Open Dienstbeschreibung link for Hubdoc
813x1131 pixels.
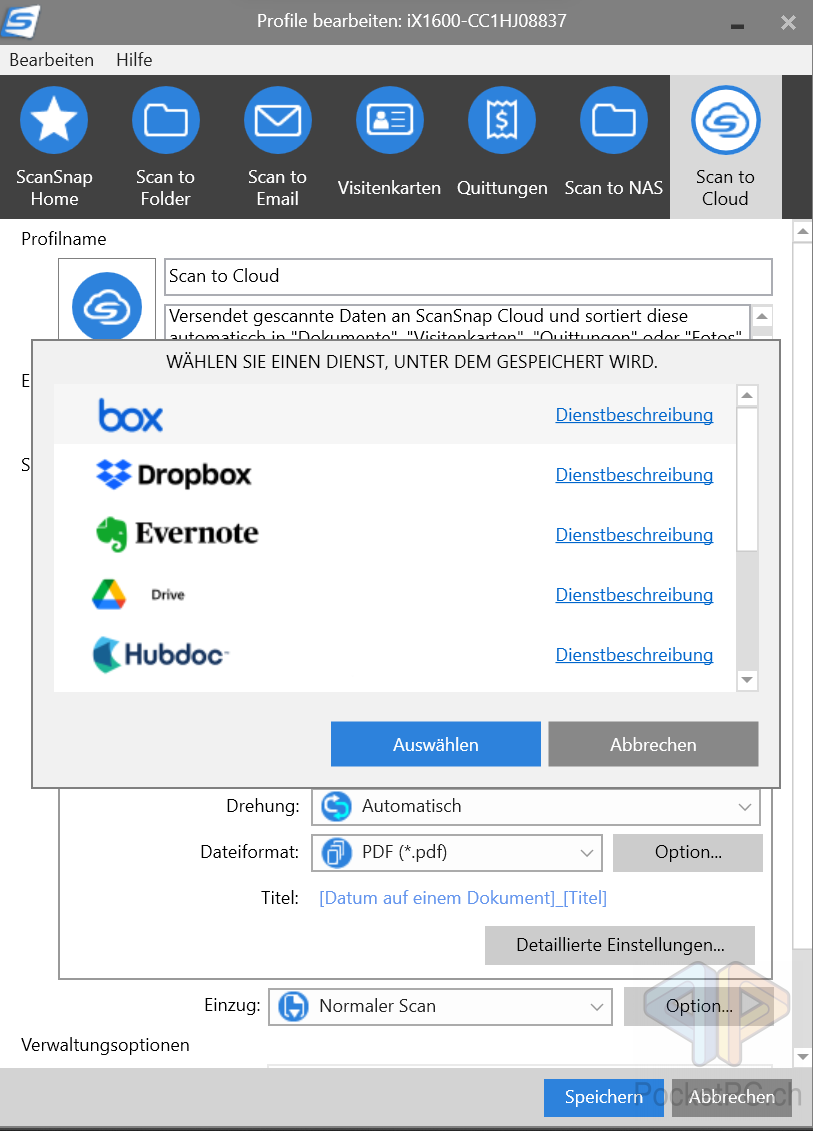pyautogui.click(x=634, y=654)
